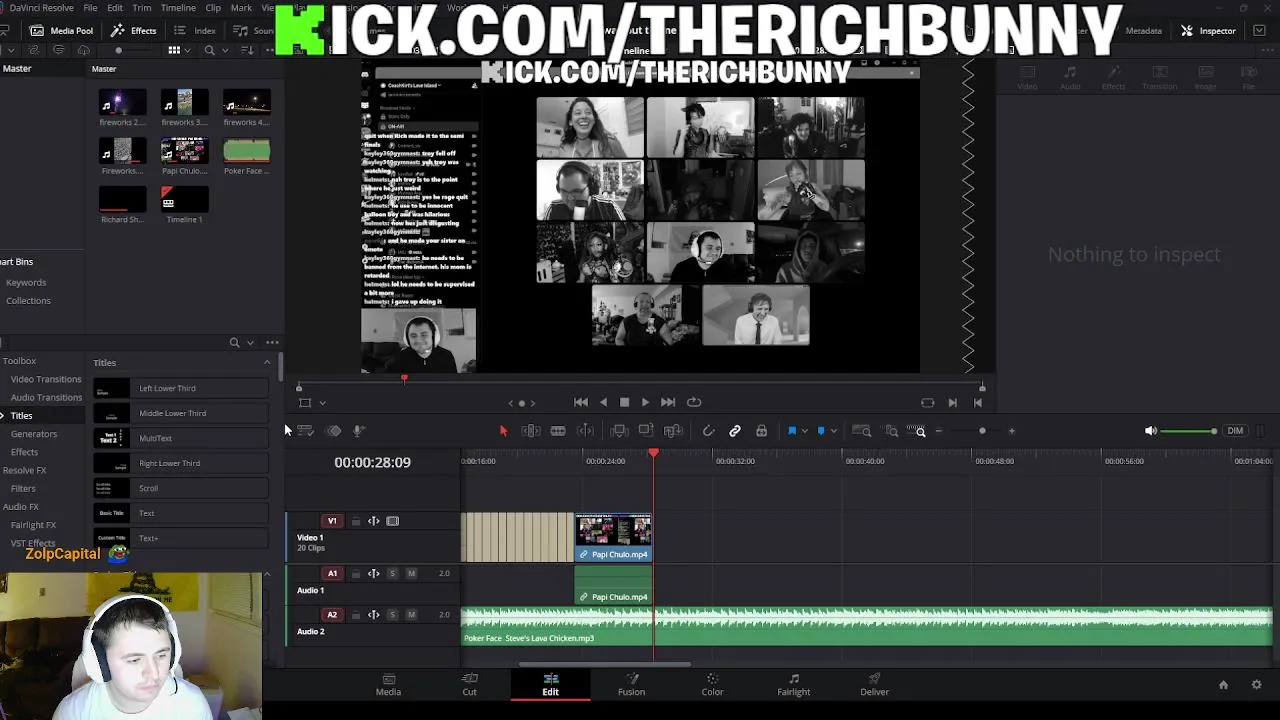
Task: Click the Custom Zoom icon
Action: coord(916,431)
